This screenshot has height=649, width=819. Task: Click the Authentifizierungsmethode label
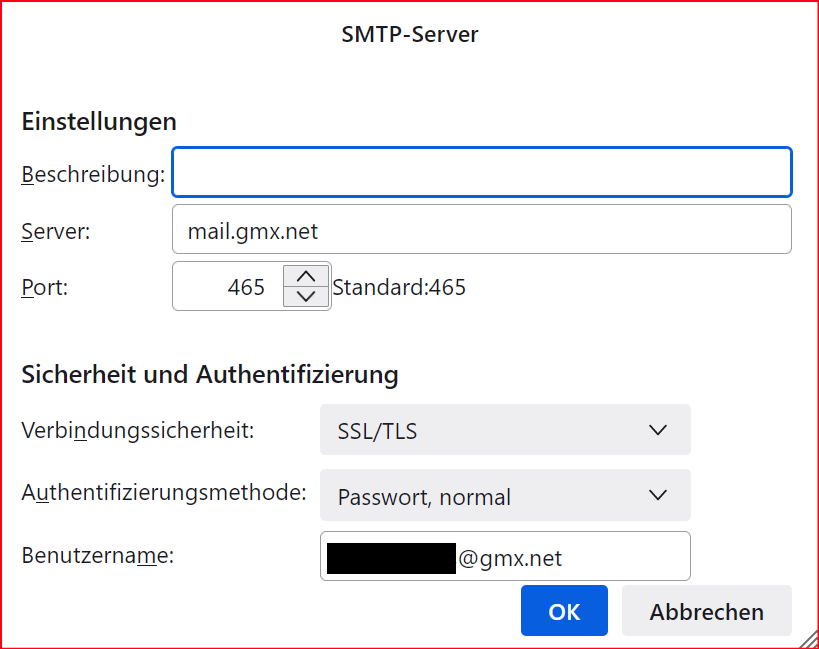coord(163,493)
